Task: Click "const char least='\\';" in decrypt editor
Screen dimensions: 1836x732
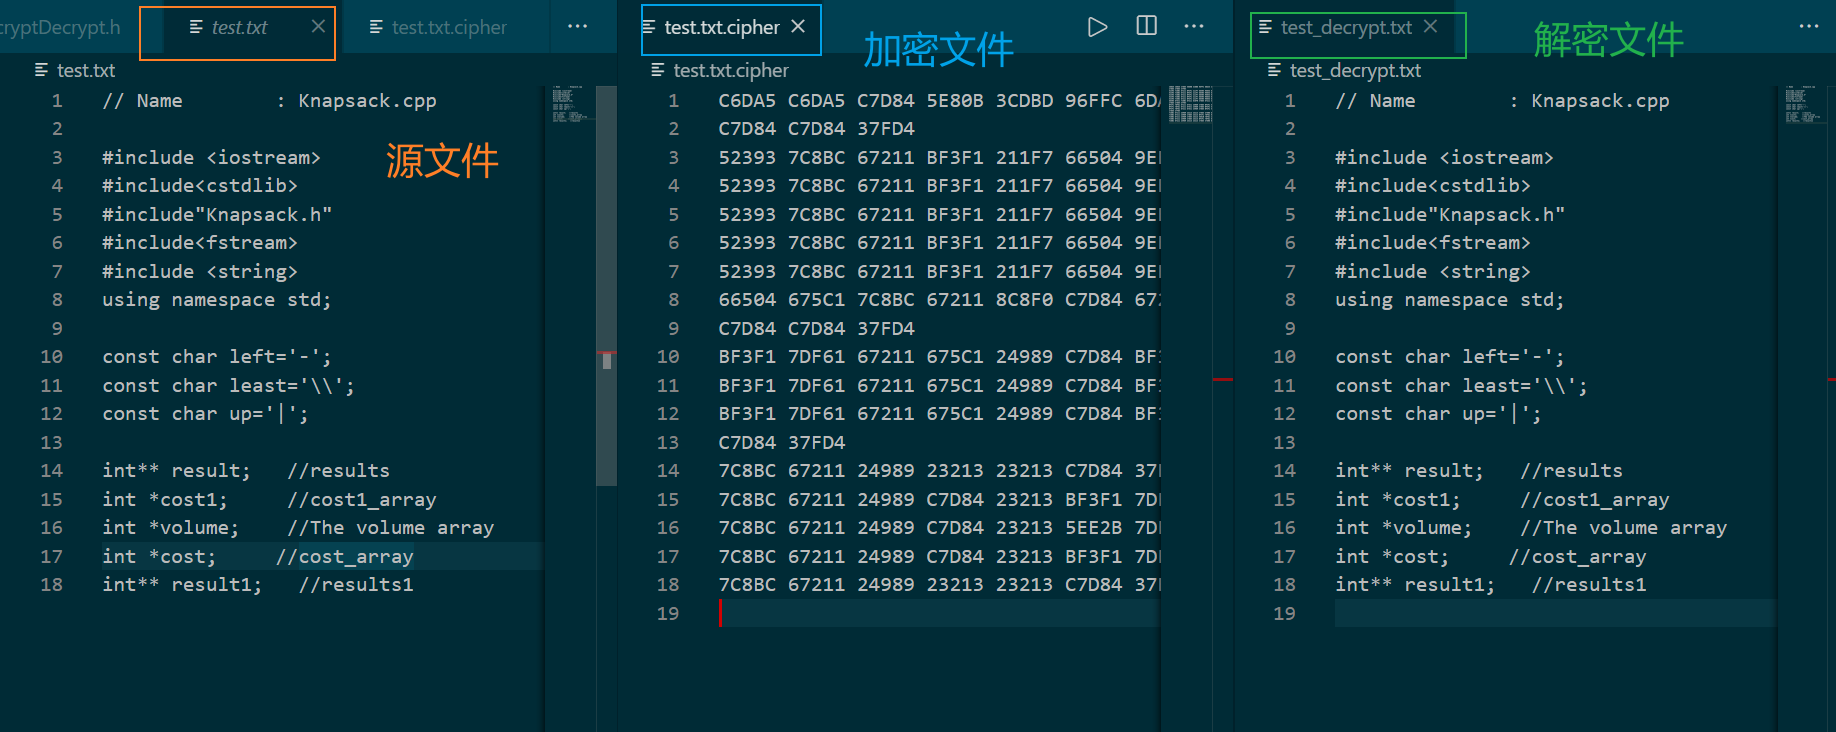Action: pos(1461,386)
